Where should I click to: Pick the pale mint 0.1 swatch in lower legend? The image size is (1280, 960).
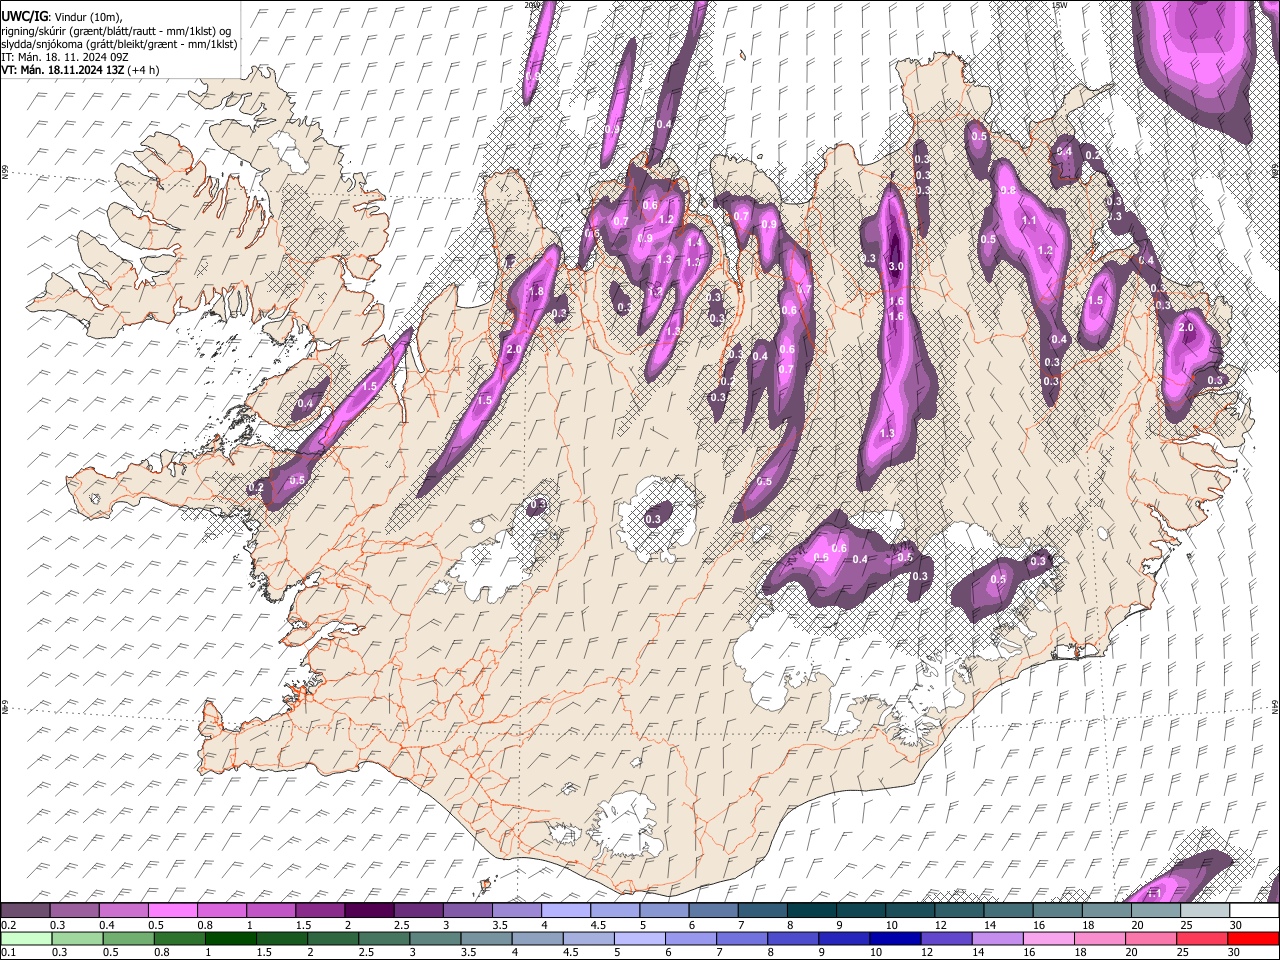24,938
